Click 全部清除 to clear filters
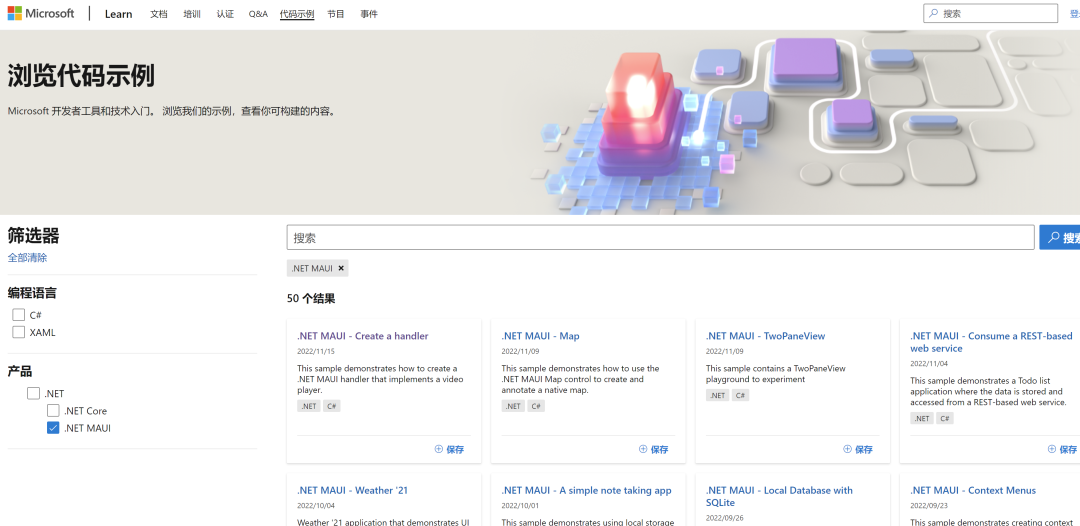This screenshot has width=1080, height=526. 27,258
